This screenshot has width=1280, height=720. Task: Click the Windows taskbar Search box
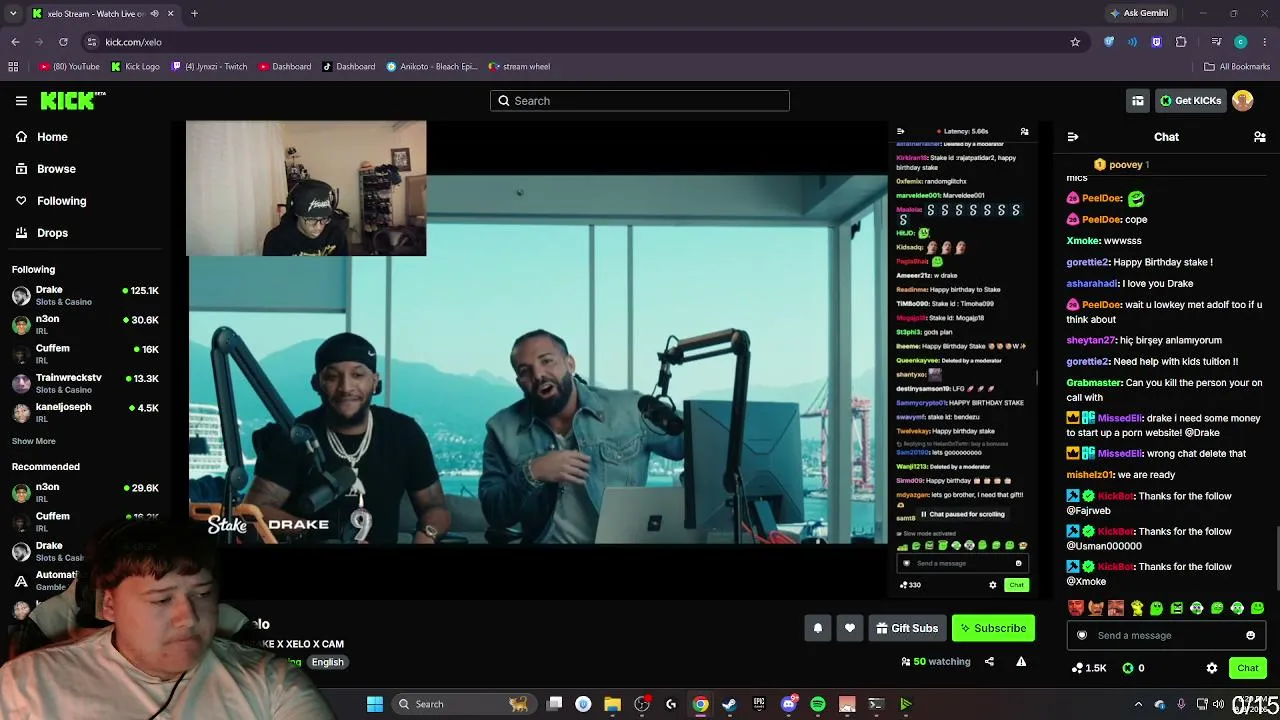click(462, 704)
